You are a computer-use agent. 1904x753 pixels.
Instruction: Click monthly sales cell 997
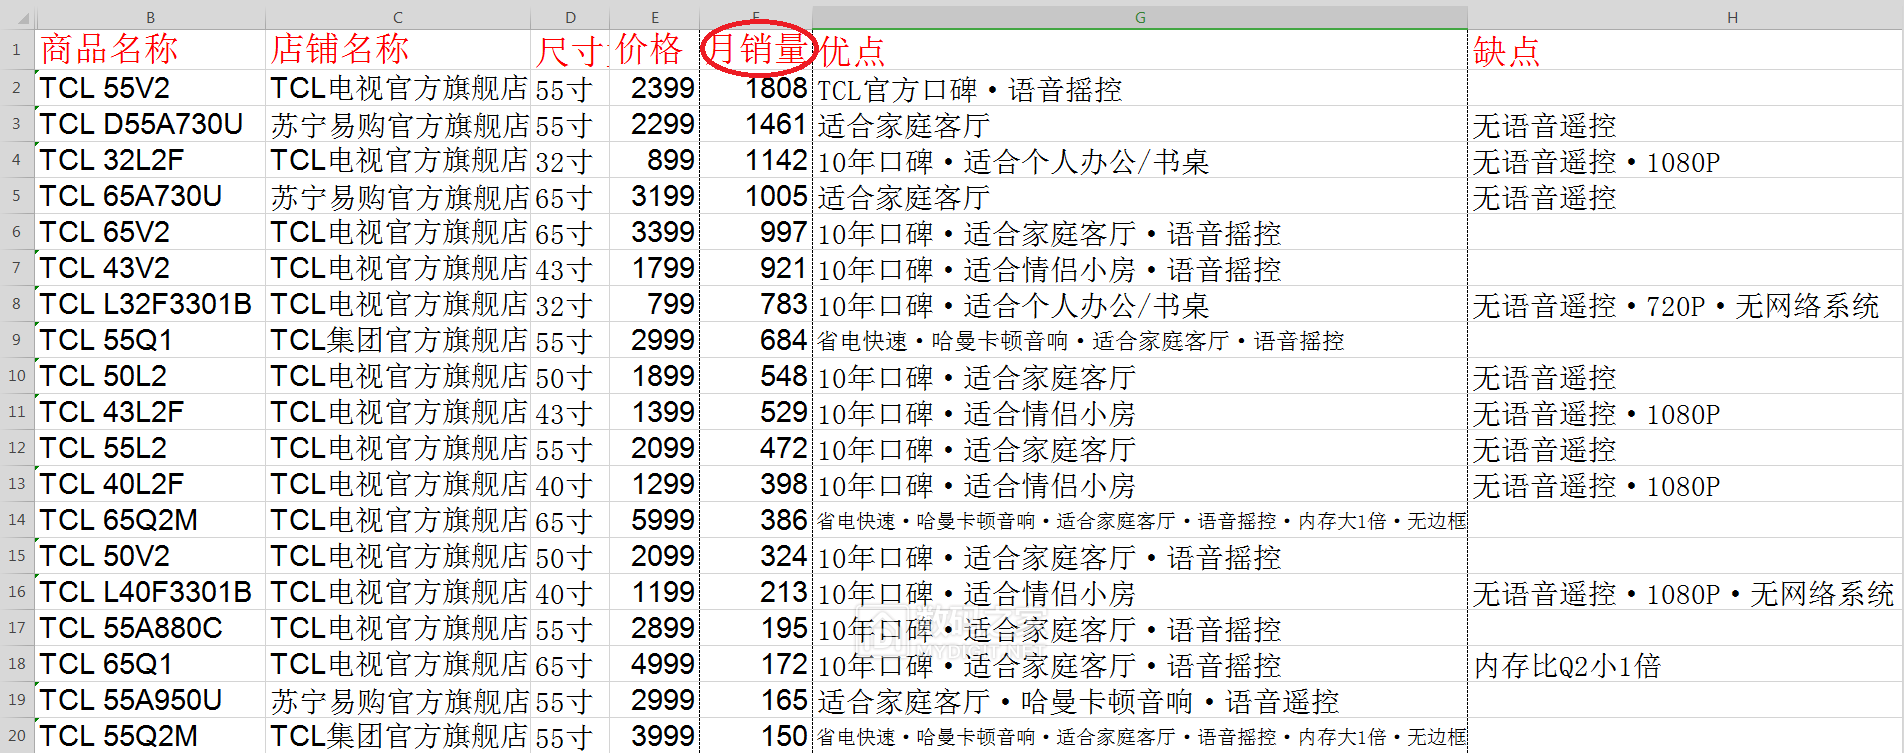pyautogui.click(x=756, y=232)
